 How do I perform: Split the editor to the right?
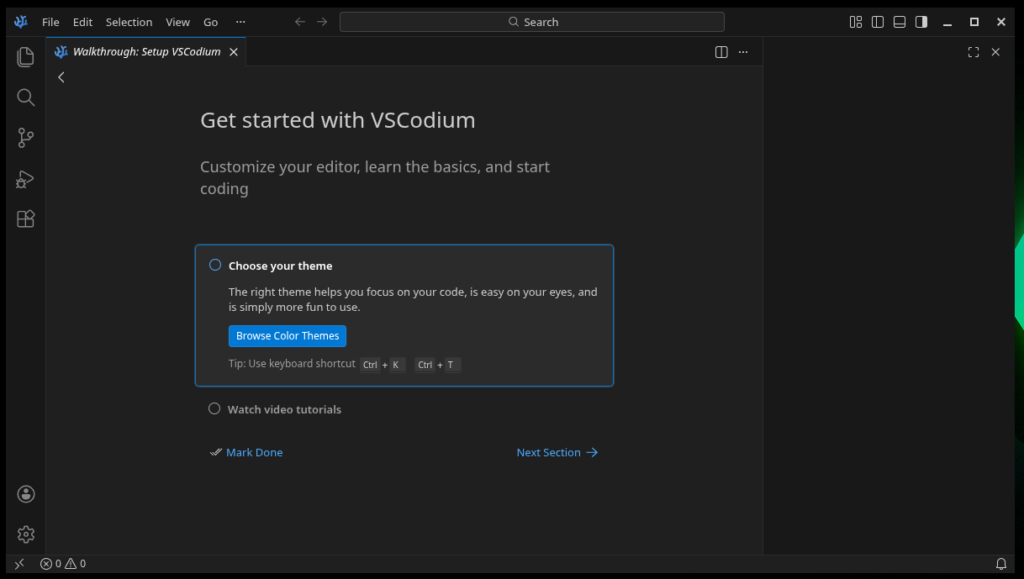click(x=721, y=52)
